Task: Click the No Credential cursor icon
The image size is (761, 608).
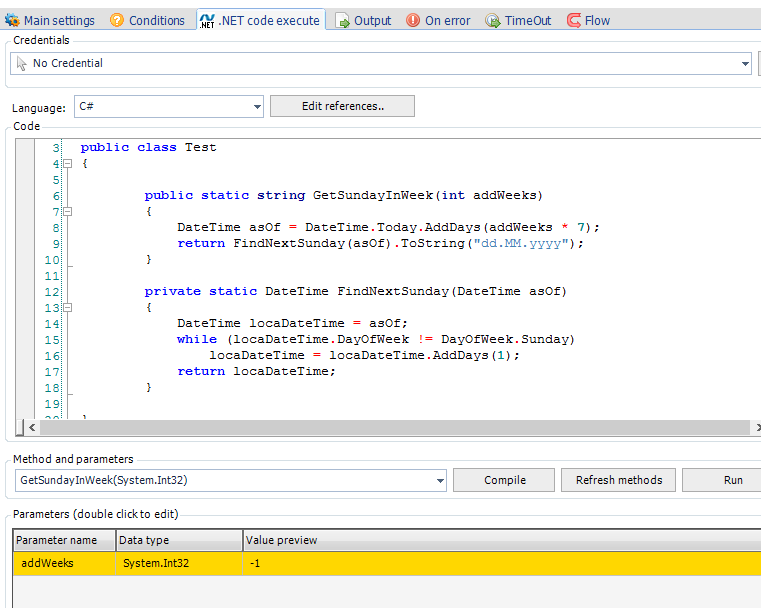Action: (x=22, y=63)
